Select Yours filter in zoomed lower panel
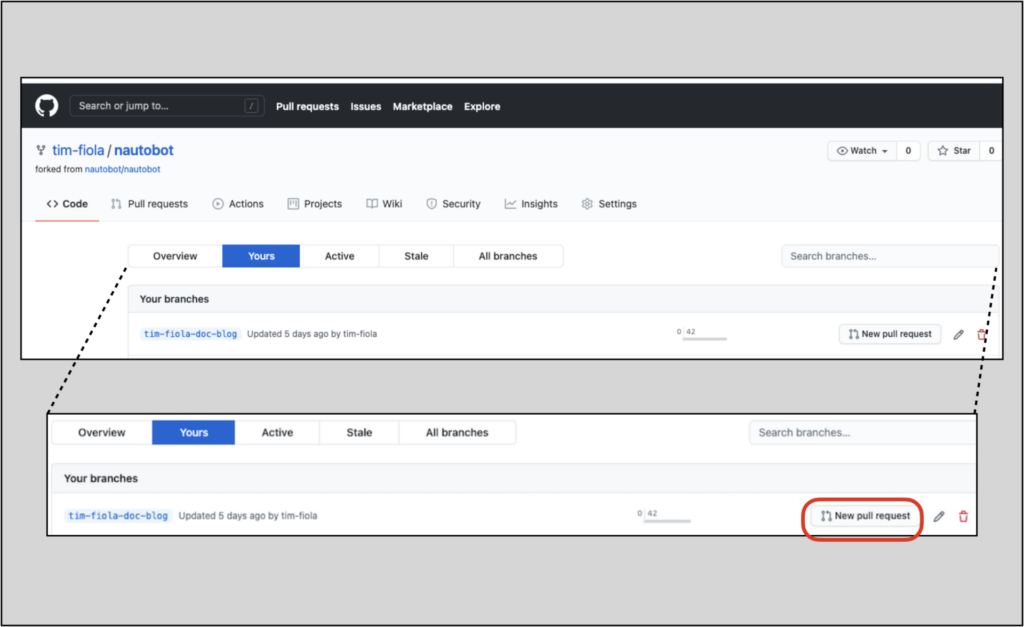Screen dimensions: 1024x627 pyautogui.click(x=193, y=432)
